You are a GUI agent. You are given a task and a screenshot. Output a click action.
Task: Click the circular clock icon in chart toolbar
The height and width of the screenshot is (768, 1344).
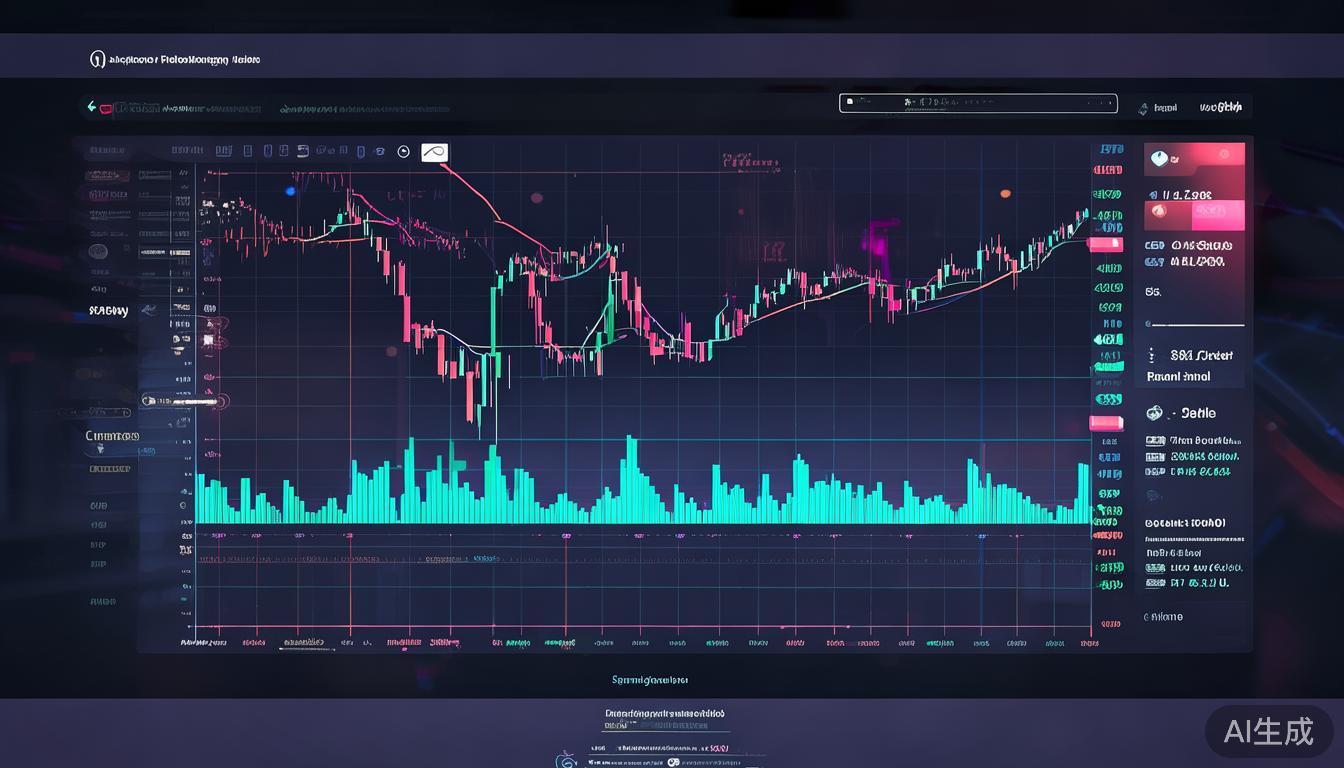[404, 152]
